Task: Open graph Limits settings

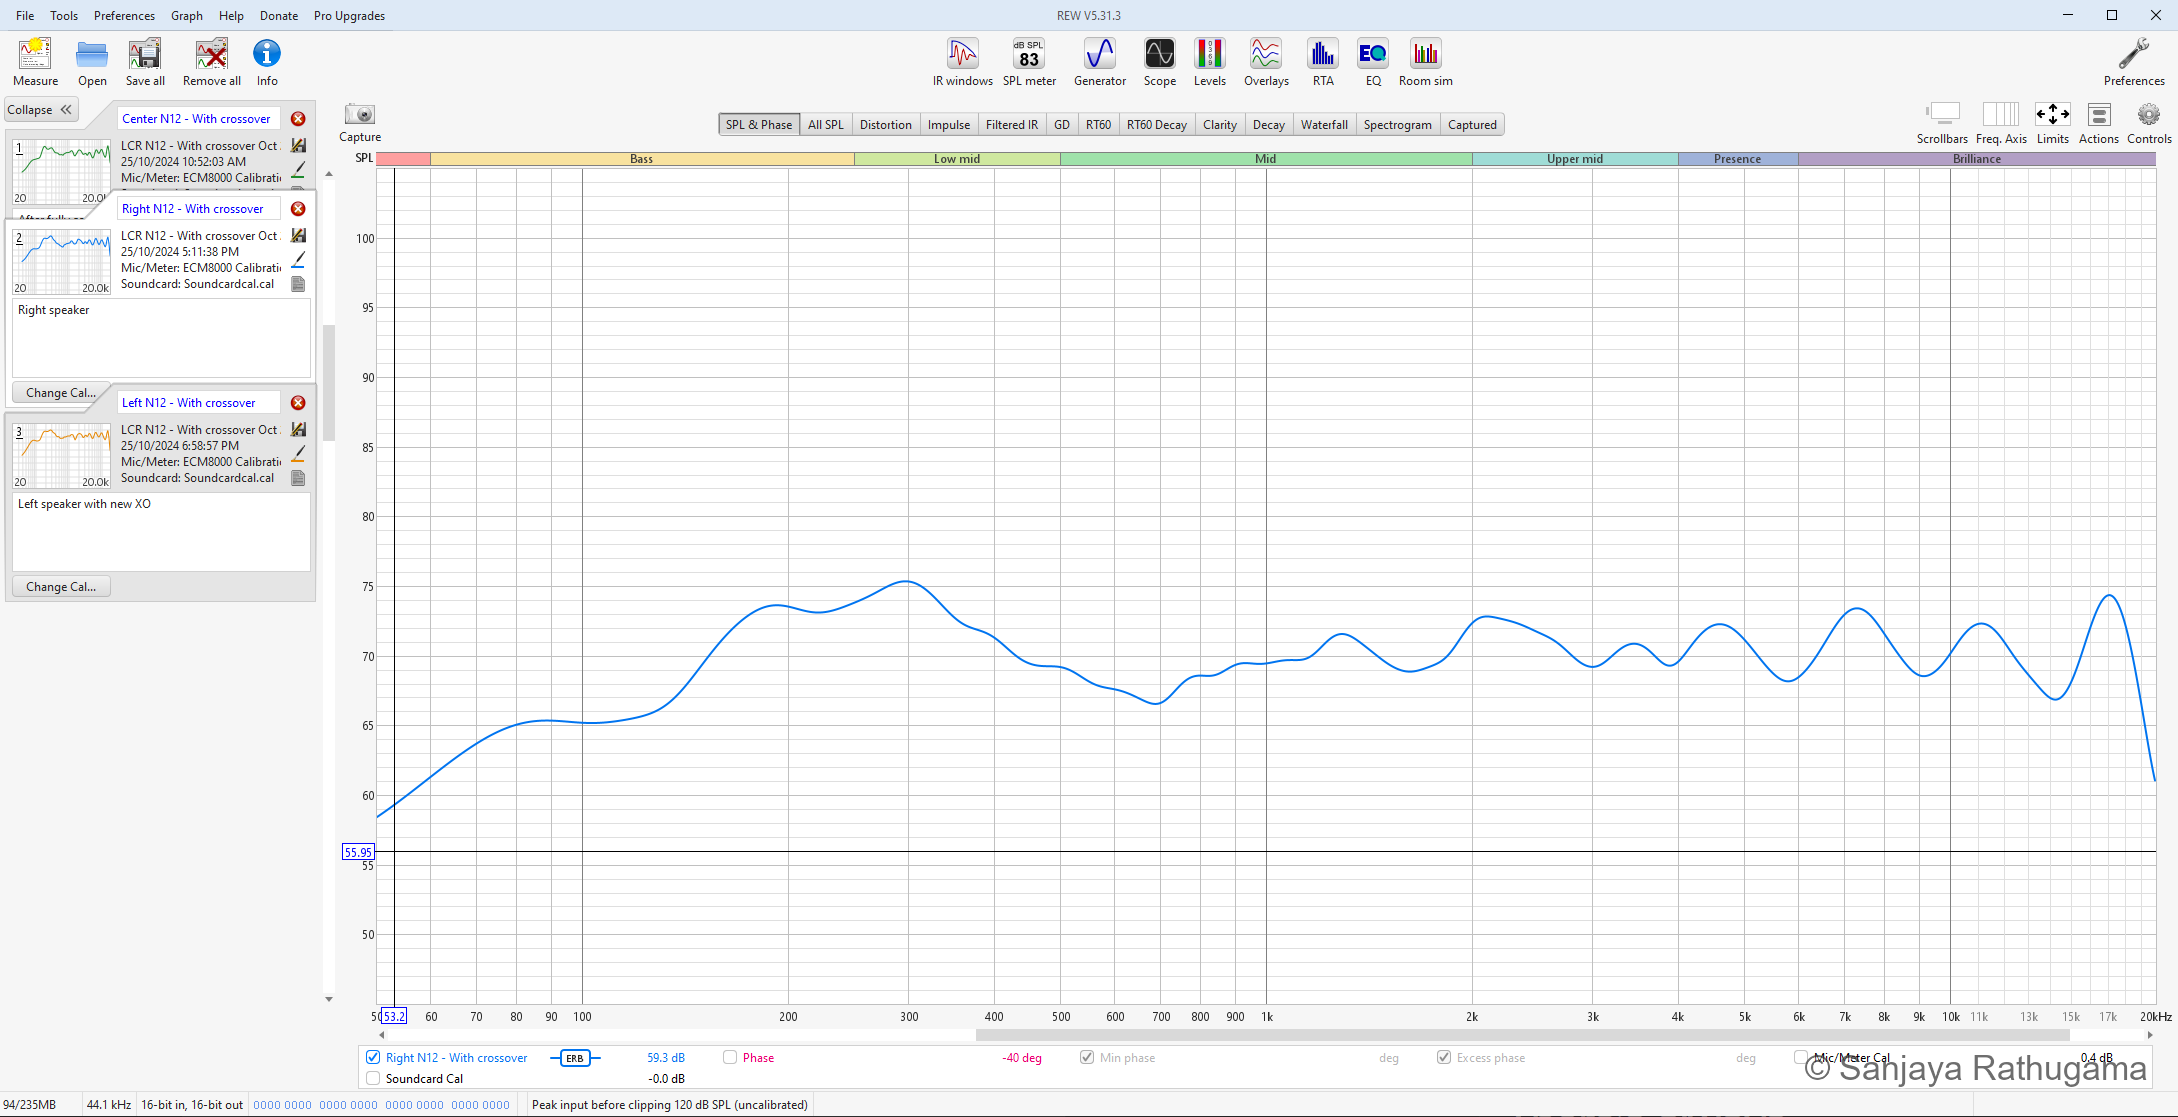Action: click(x=2053, y=123)
